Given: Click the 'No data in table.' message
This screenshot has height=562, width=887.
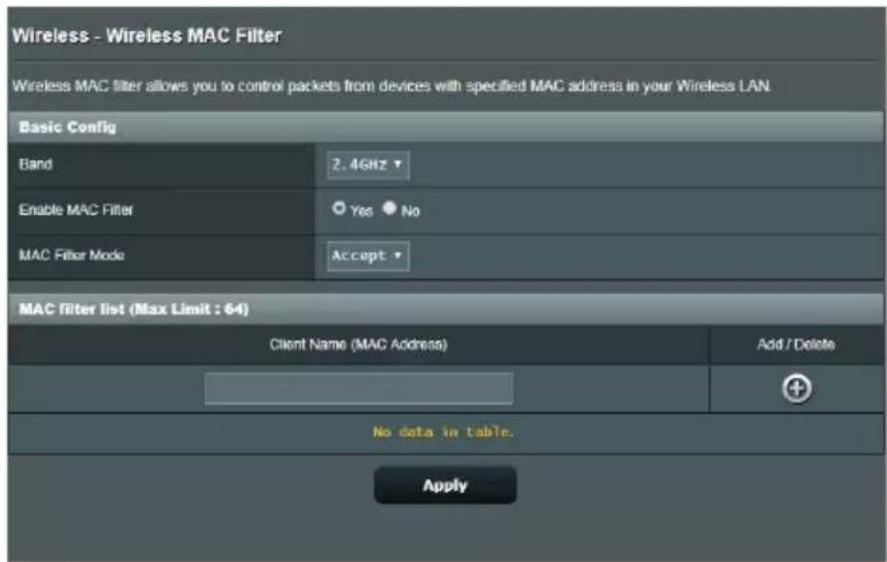Looking at the screenshot, I should 443,432.
